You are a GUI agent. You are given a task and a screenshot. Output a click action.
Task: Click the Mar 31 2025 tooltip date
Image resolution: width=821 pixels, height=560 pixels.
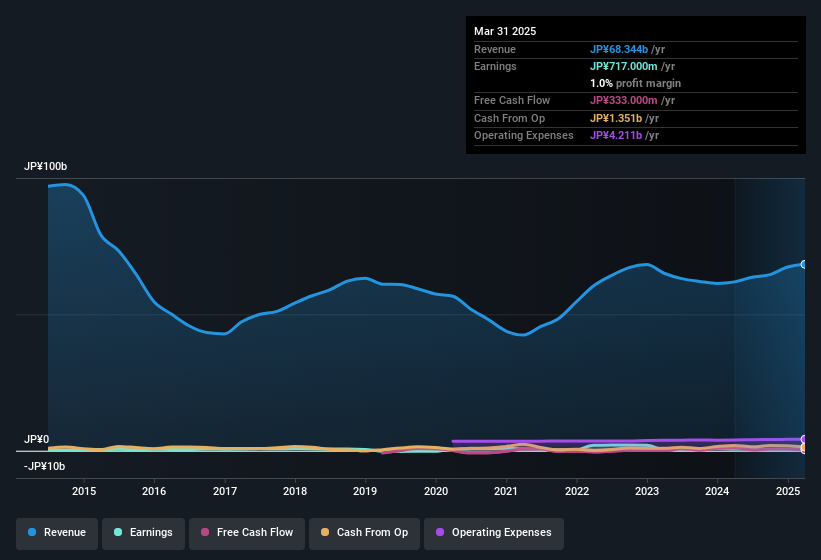505,31
